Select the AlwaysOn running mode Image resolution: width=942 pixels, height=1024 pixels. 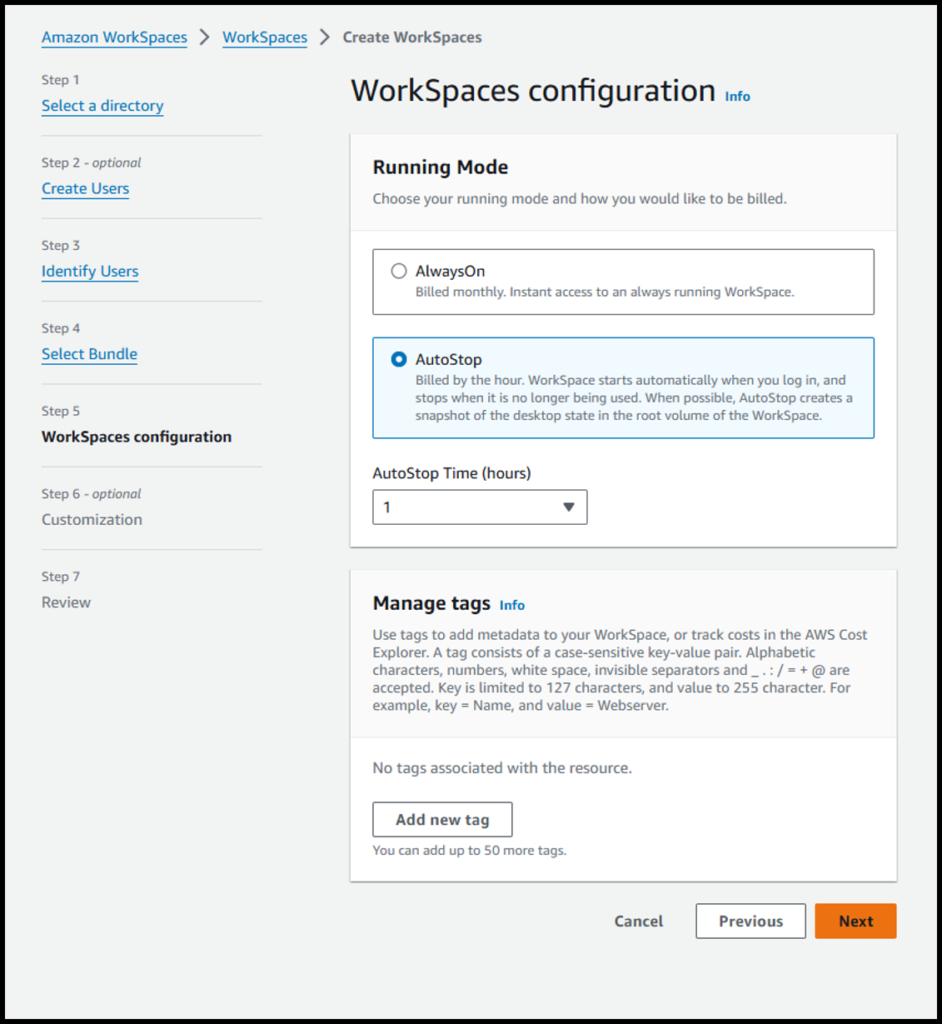398,270
